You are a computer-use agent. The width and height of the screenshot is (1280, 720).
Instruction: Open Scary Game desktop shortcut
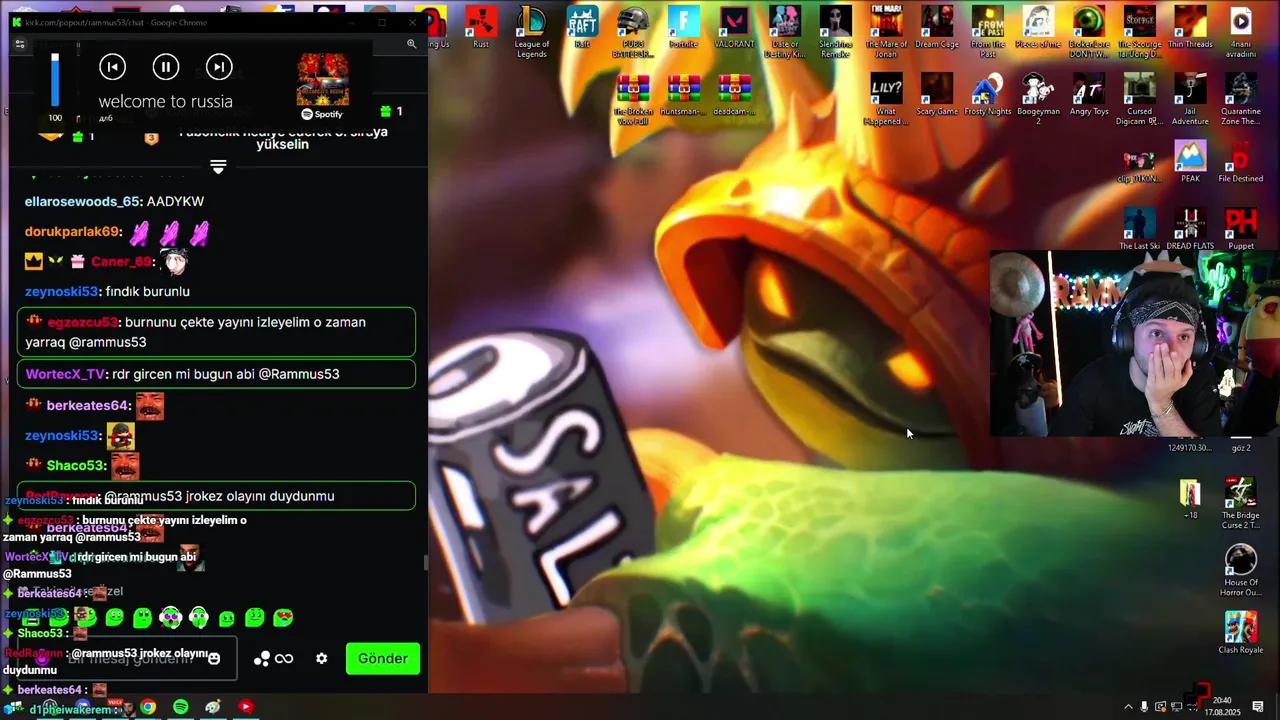click(x=937, y=96)
